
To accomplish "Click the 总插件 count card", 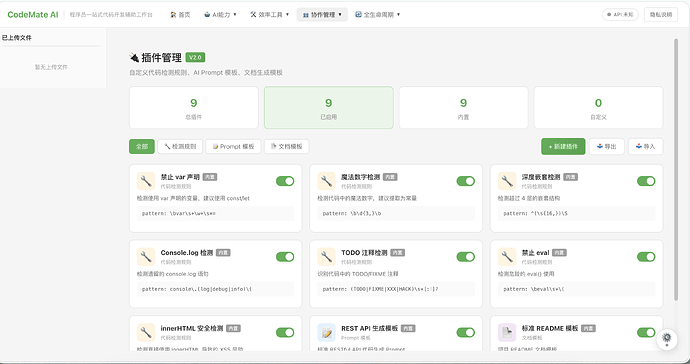I will 194,108.
